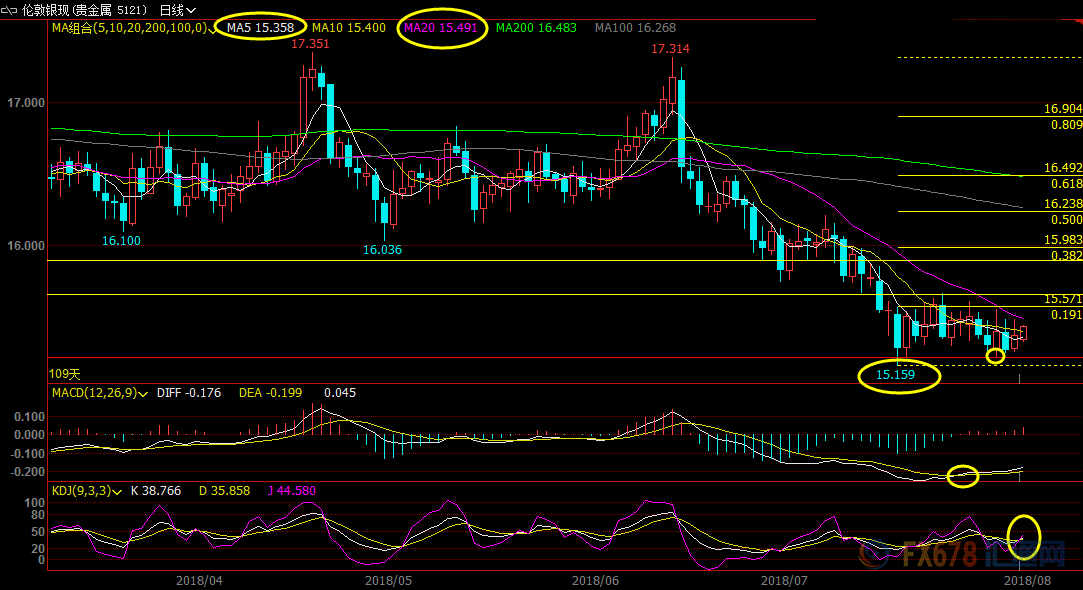Open the MACD(12,26,9) parameter dropdown
The image size is (1083, 590).
[146, 393]
